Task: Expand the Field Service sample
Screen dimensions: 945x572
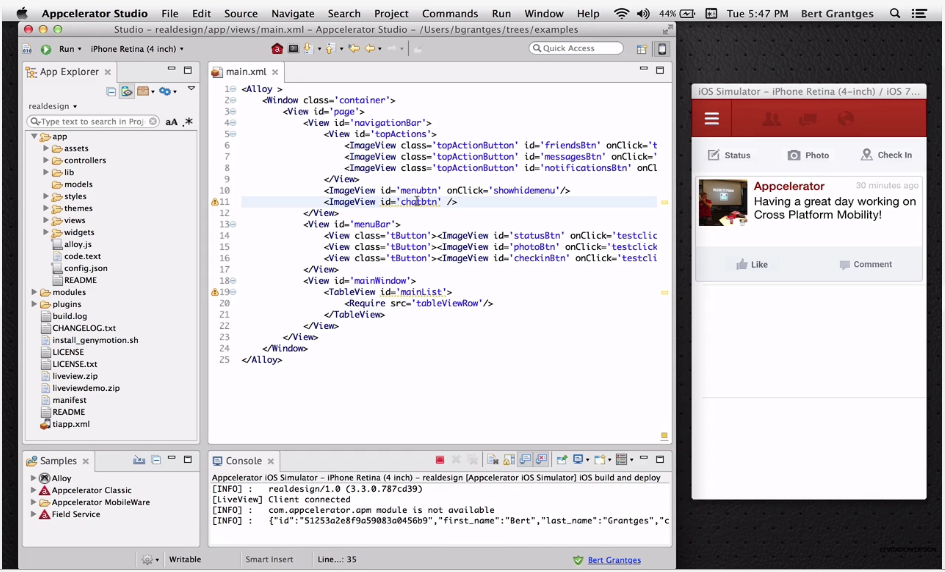Action: point(34,514)
